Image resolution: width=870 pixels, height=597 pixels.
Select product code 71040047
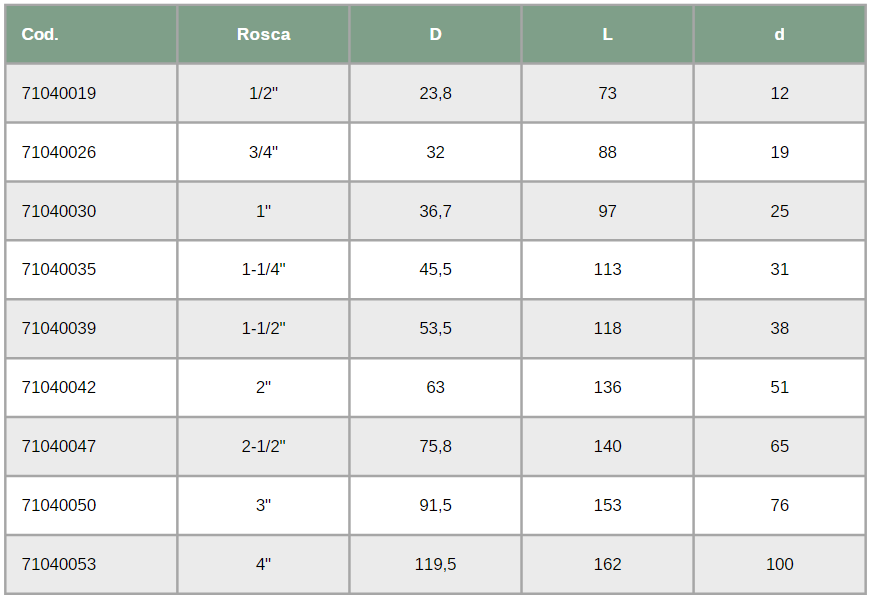pyautogui.click(x=59, y=446)
